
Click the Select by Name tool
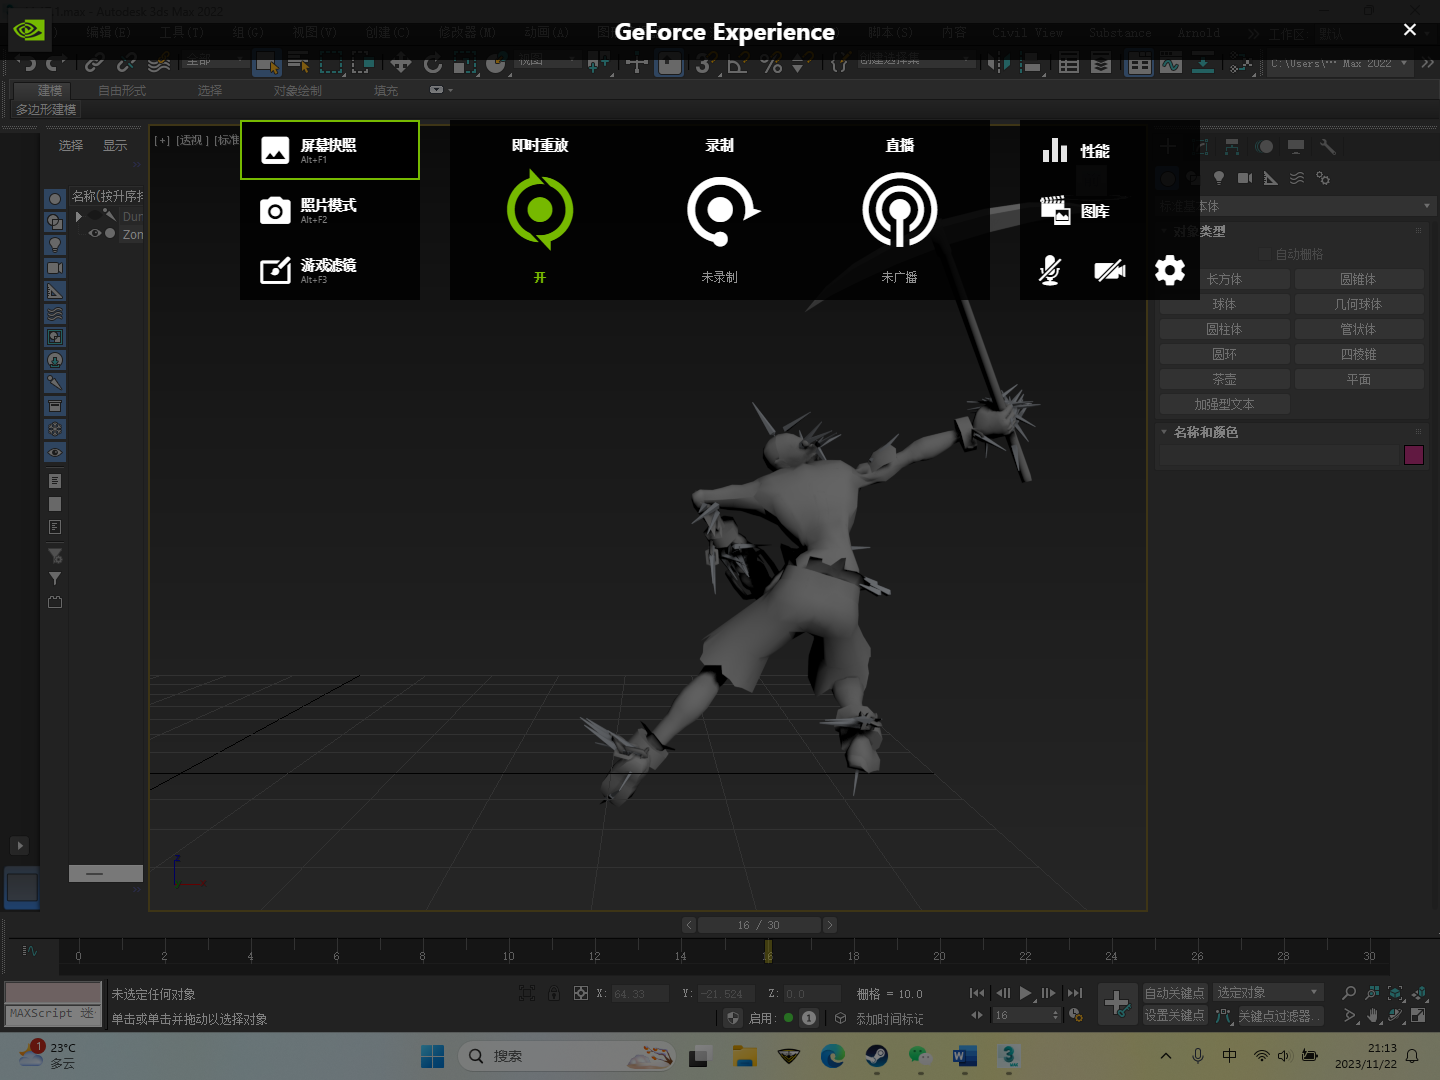pyautogui.click(x=298, y=64)
